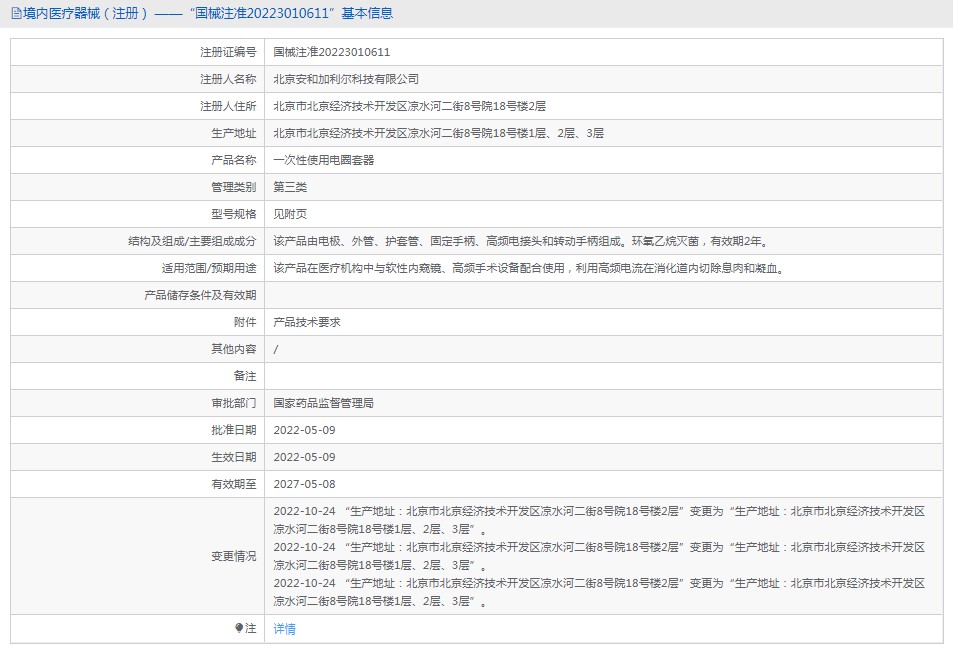Click the registrant address ending in 18号楼2层
This screenshot has height=650, width=953.
[x=410, y=106]
